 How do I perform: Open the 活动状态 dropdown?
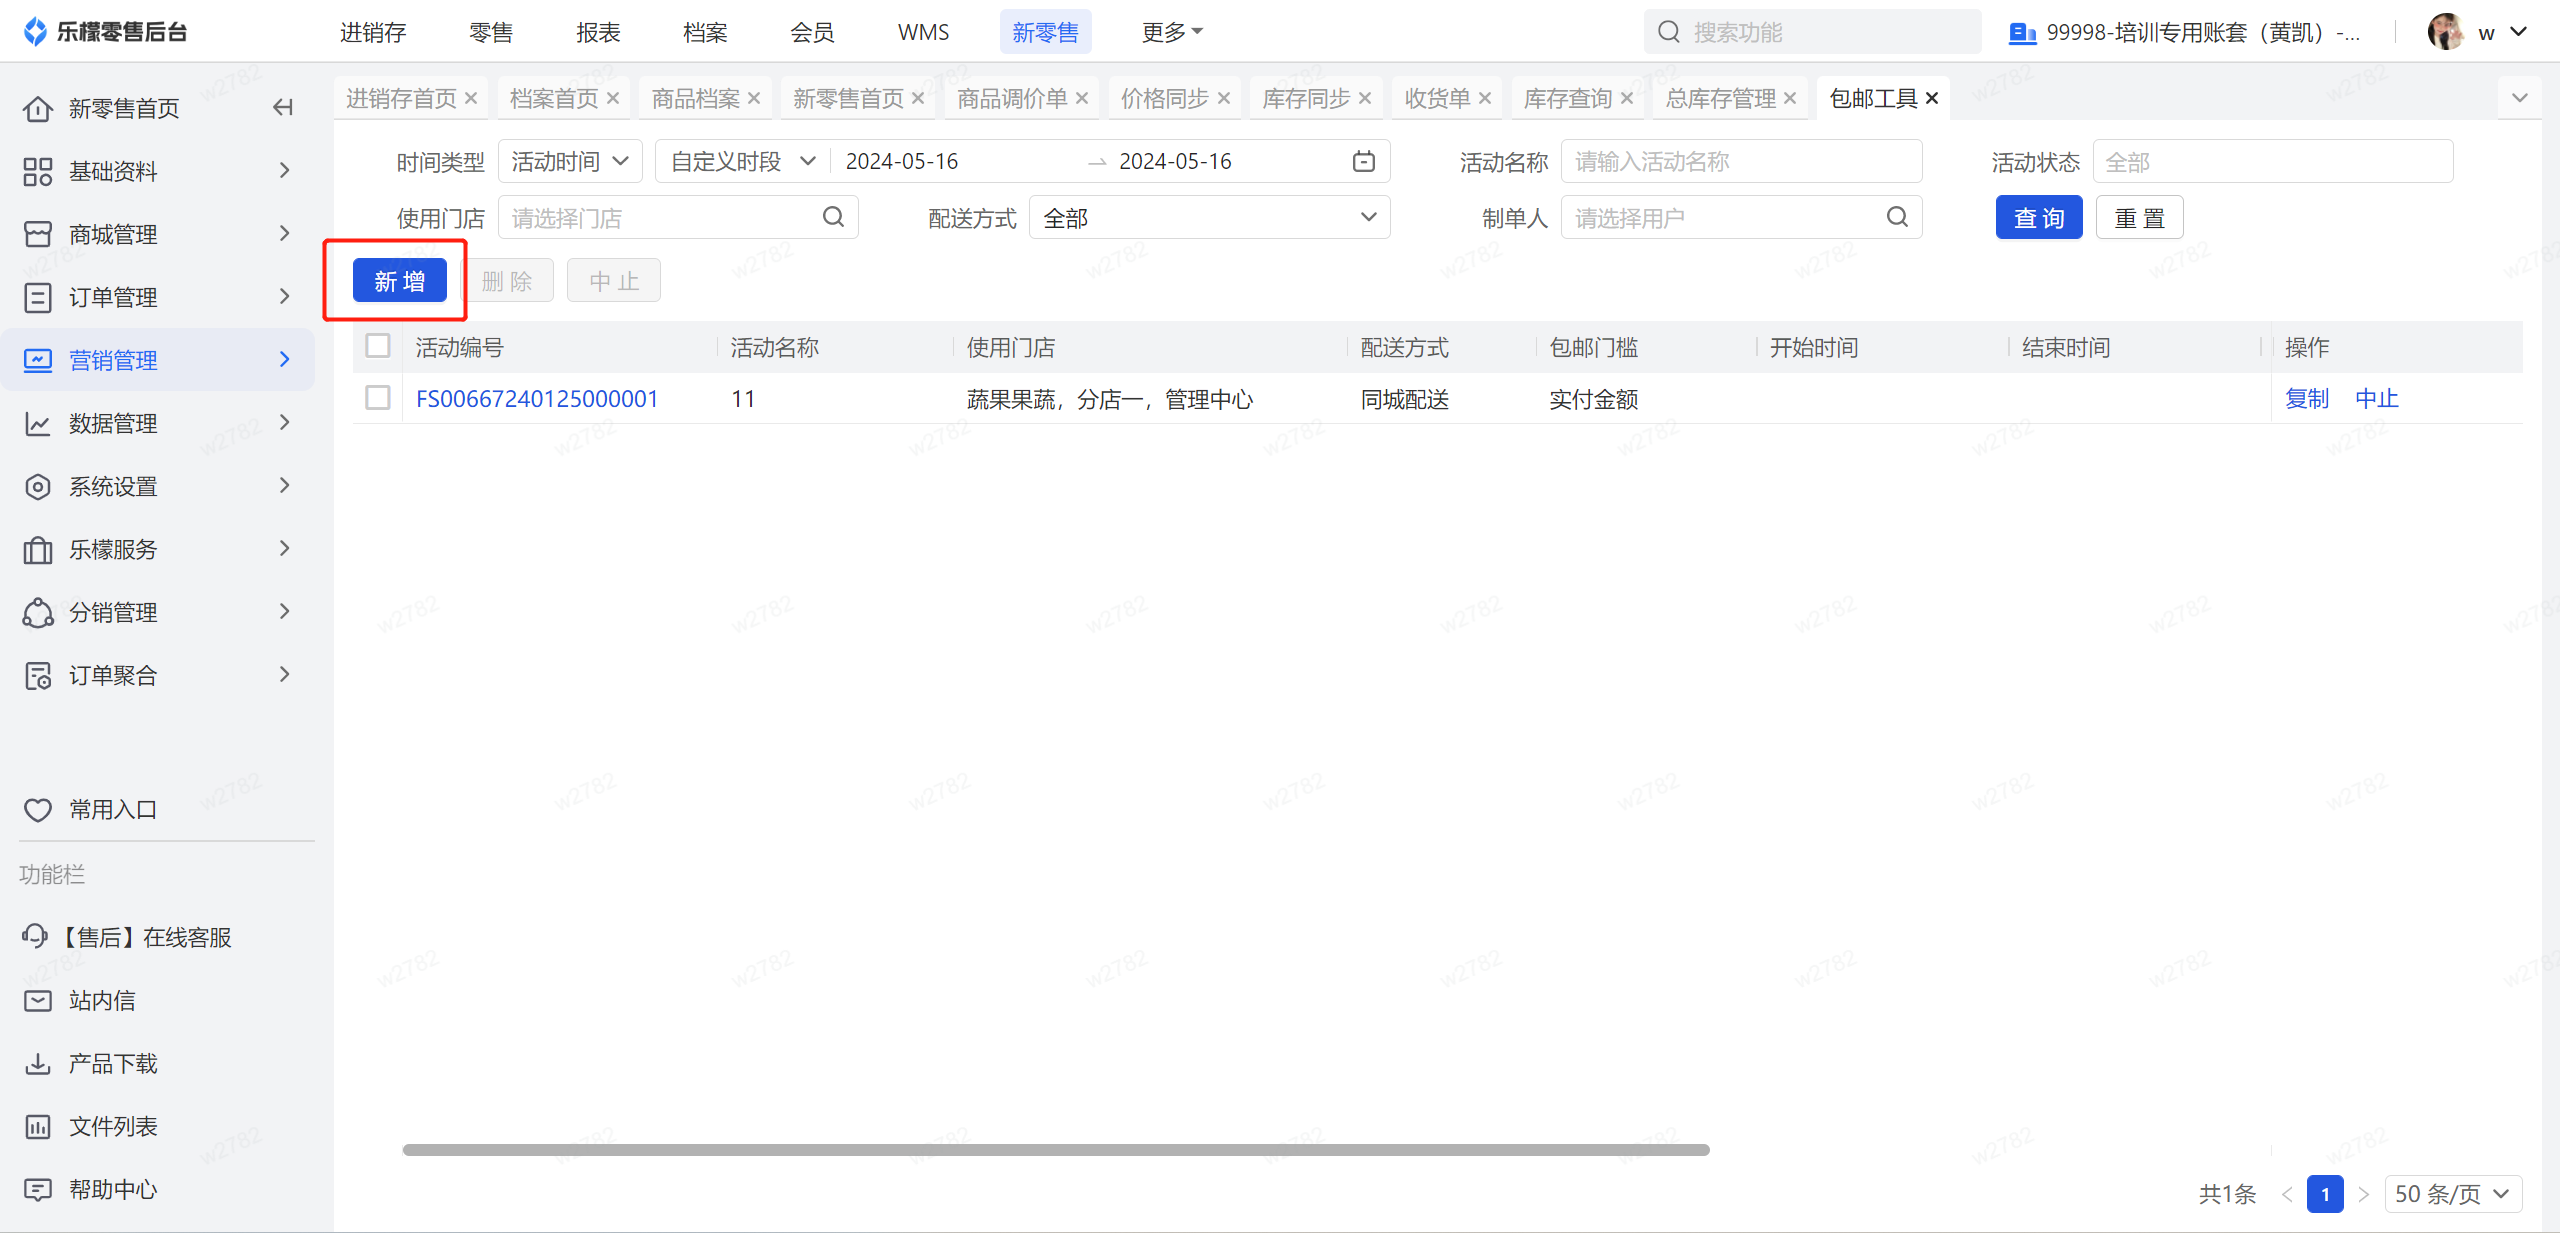click(x=2272, y=161)
